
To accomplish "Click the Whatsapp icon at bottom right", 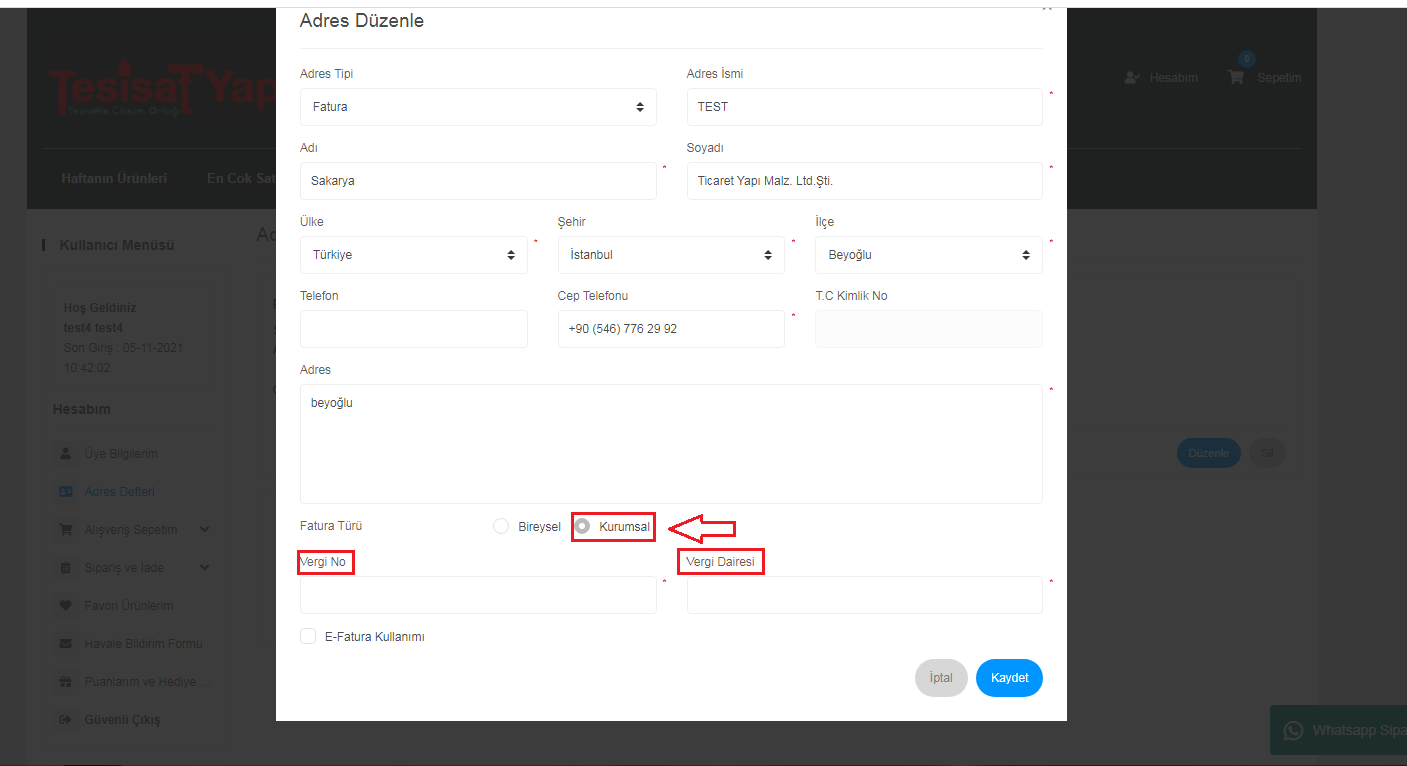I will point(1293,731).
